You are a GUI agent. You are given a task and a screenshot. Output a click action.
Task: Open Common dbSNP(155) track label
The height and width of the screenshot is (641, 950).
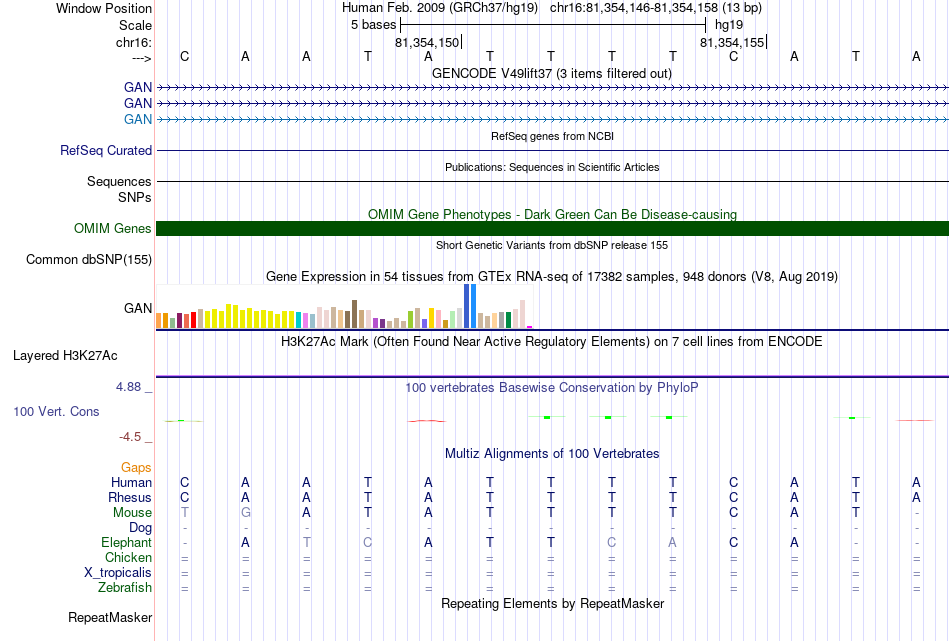(x=89, y=259)
